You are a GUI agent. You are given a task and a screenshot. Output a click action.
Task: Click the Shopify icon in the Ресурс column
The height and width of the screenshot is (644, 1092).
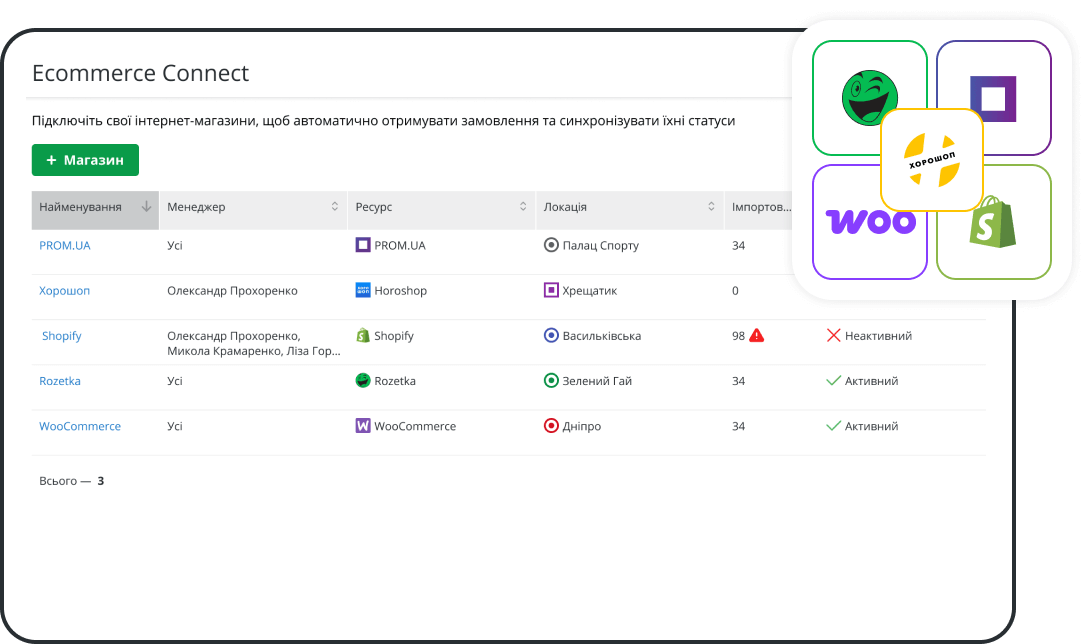(x=363, y=336)
